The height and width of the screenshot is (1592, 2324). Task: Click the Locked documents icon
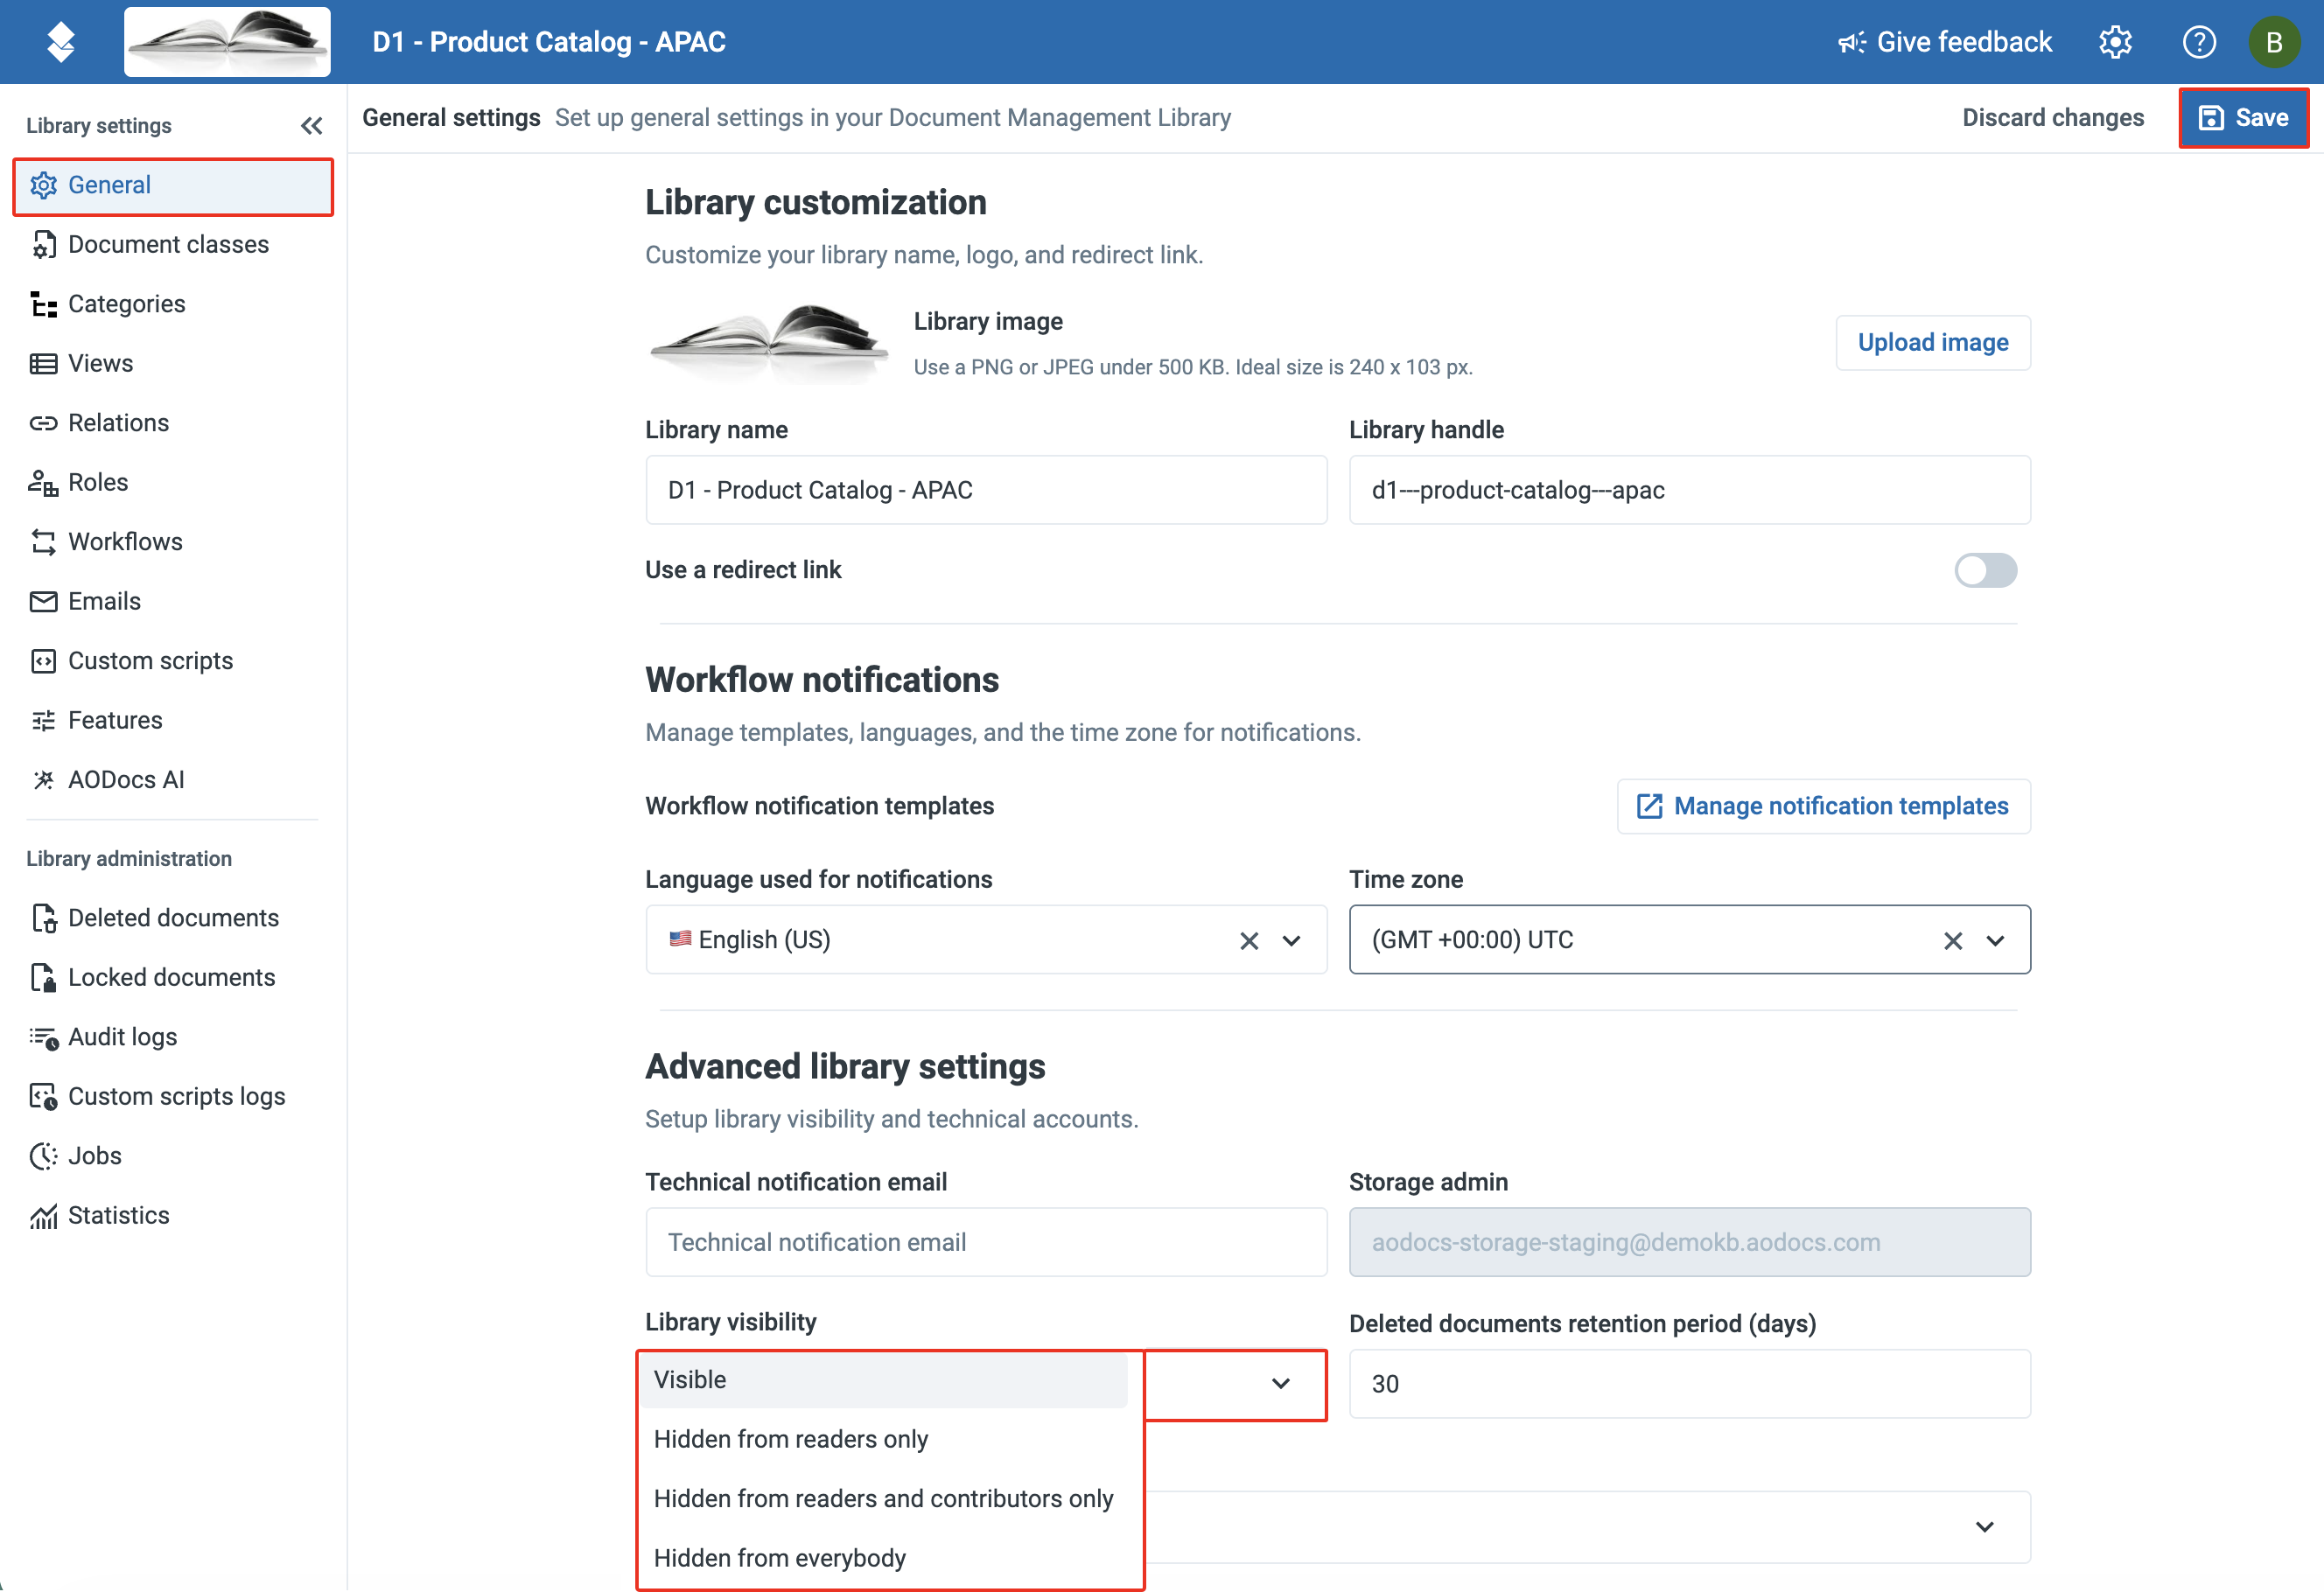(44, 978)
